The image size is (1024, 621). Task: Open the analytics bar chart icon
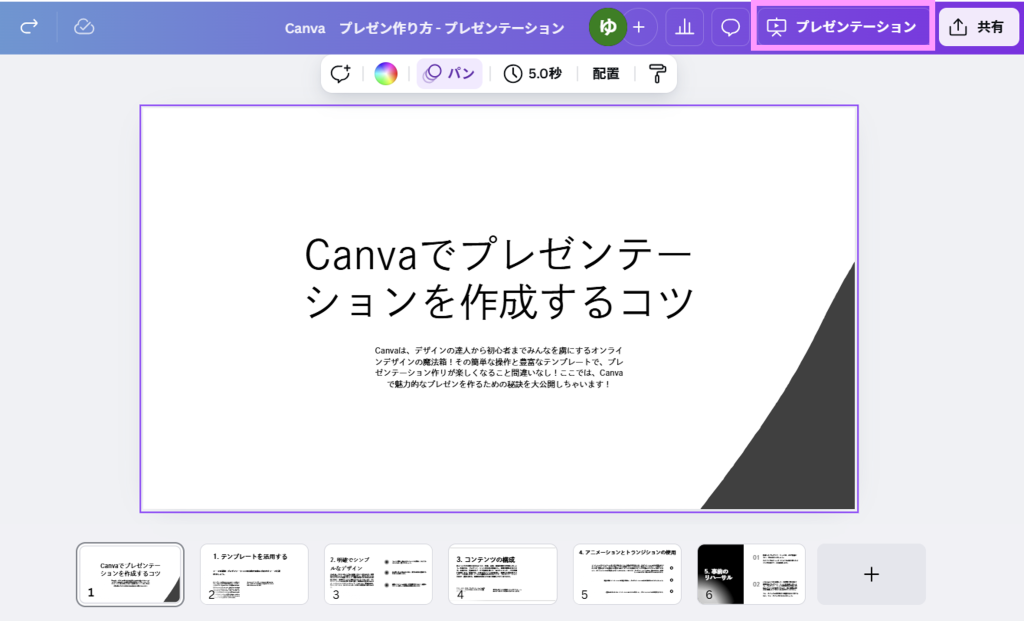pos(685,27)
